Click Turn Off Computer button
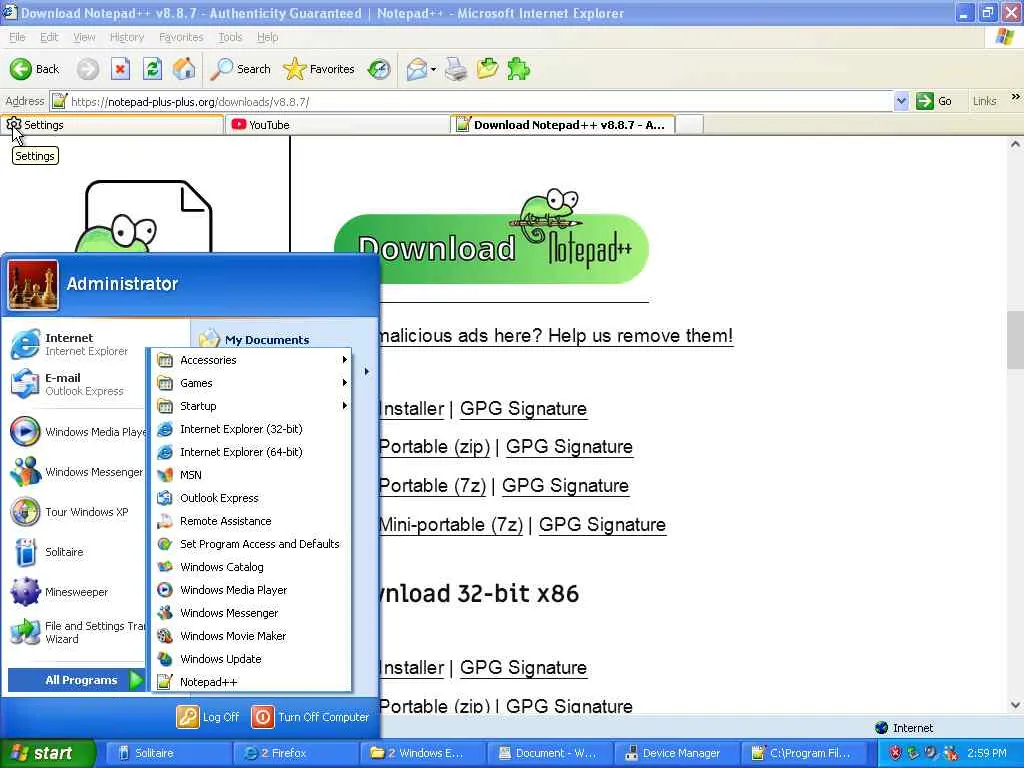This screenshot has width=1024, height=768. coord(310,717)
